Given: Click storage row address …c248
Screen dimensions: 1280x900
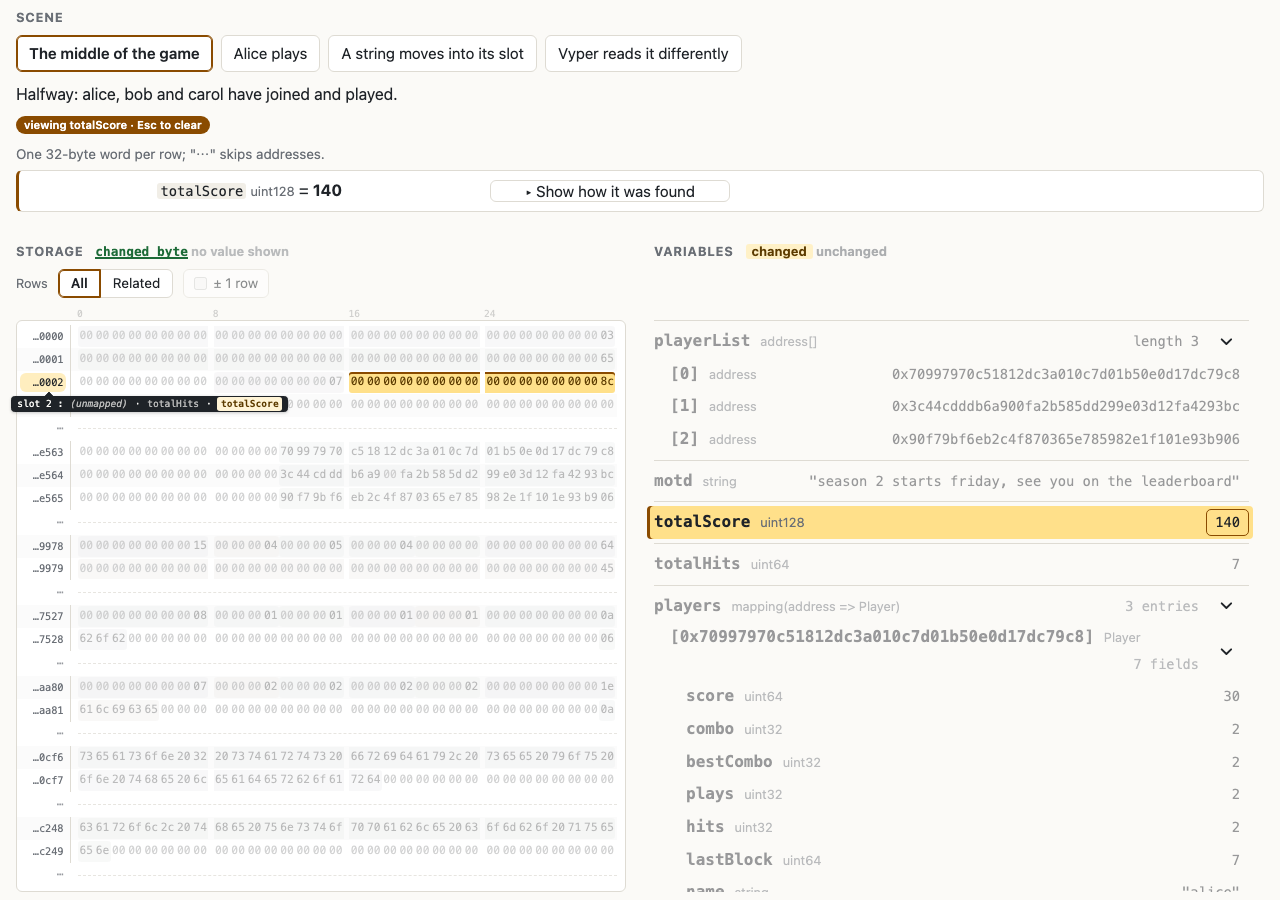Looking at the screenshot, I should pos(47,827).
